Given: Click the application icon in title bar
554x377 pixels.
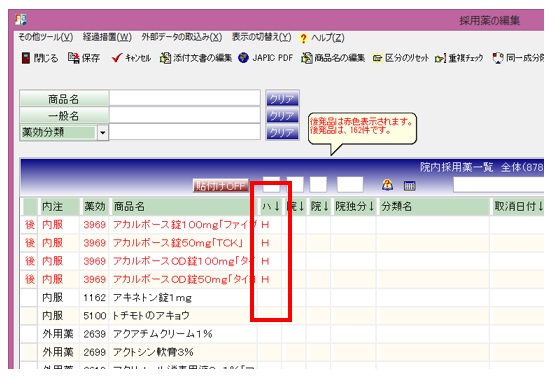Looking at the screenshot, I should point(21,19).
